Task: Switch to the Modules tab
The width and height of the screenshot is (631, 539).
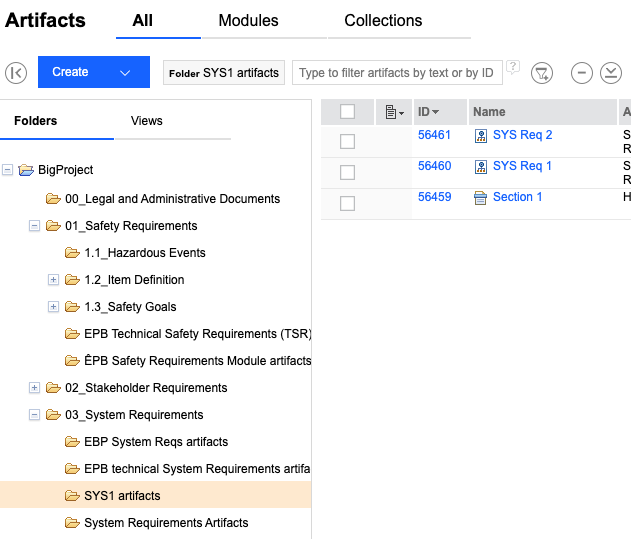Action: click(x=248, y=21)
